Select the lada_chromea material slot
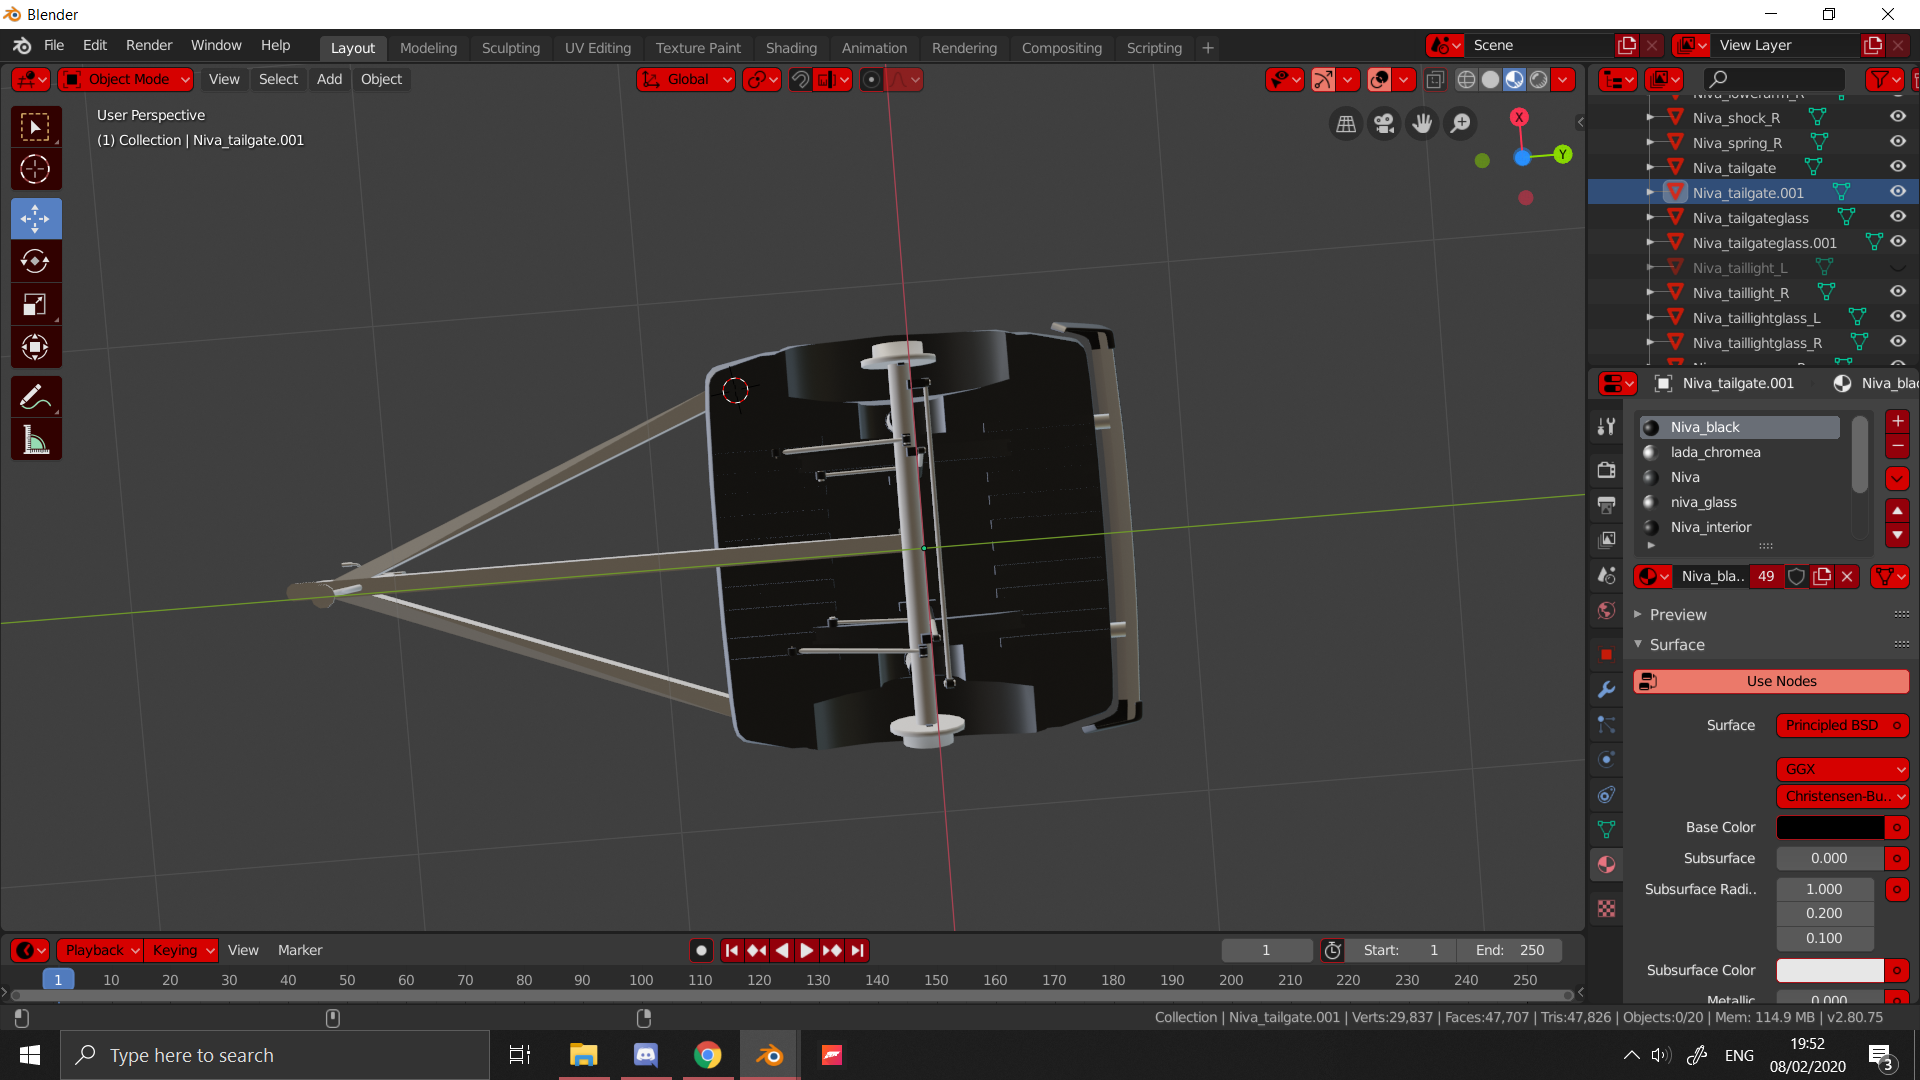This screenshot has height=1080, width=1920. pos(1715,452)
